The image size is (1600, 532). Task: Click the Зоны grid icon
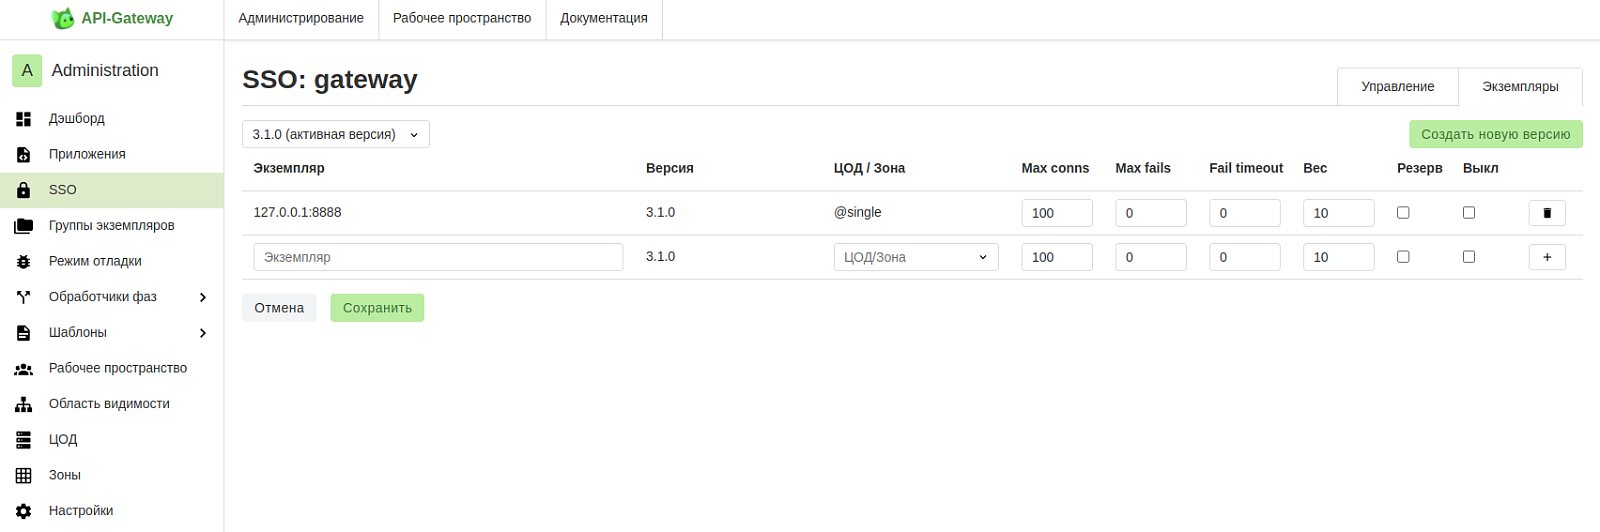click(24, 476)
